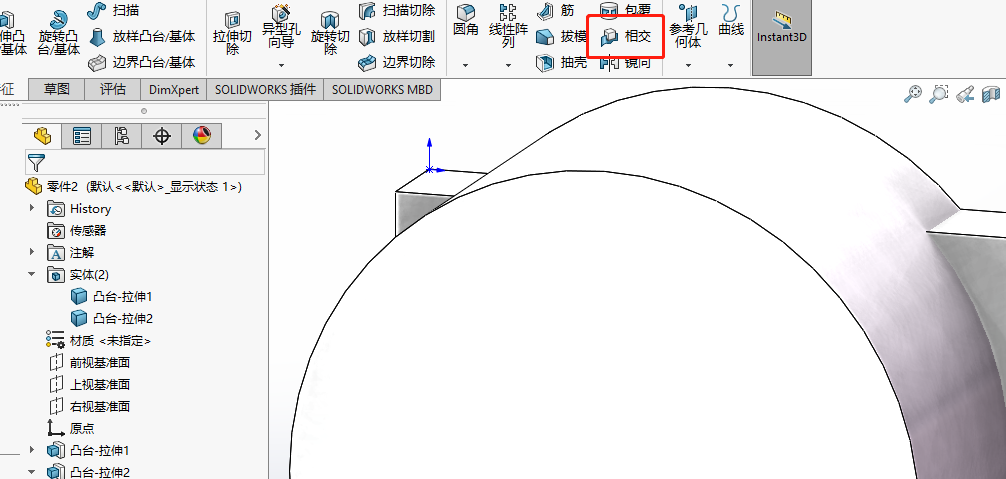This screenshot has height=479, width=1006.
Task: Open the DisplayManager color sphere tab
Action: [x=202, y=135]
